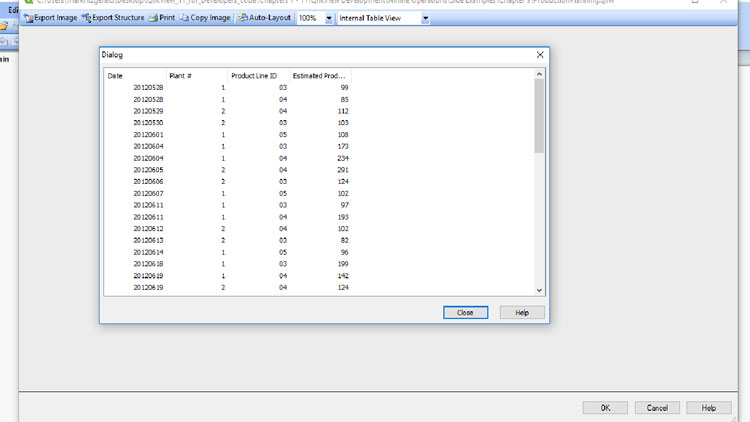Click the estimated production value 82
750x422 pixels.
click(344, 240)
